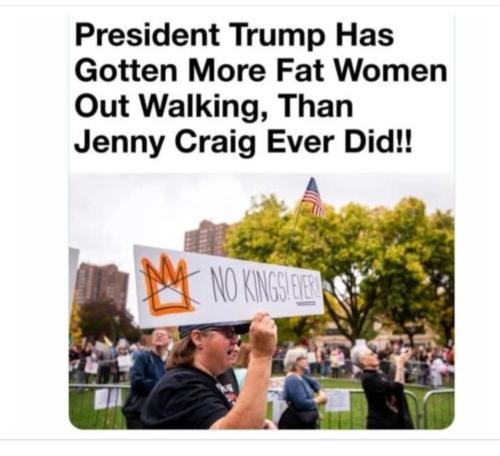This screenshot has height=456, width=500.
Task: Click the words 'Out Walking, Than' in headline
Action: (214, 106)
